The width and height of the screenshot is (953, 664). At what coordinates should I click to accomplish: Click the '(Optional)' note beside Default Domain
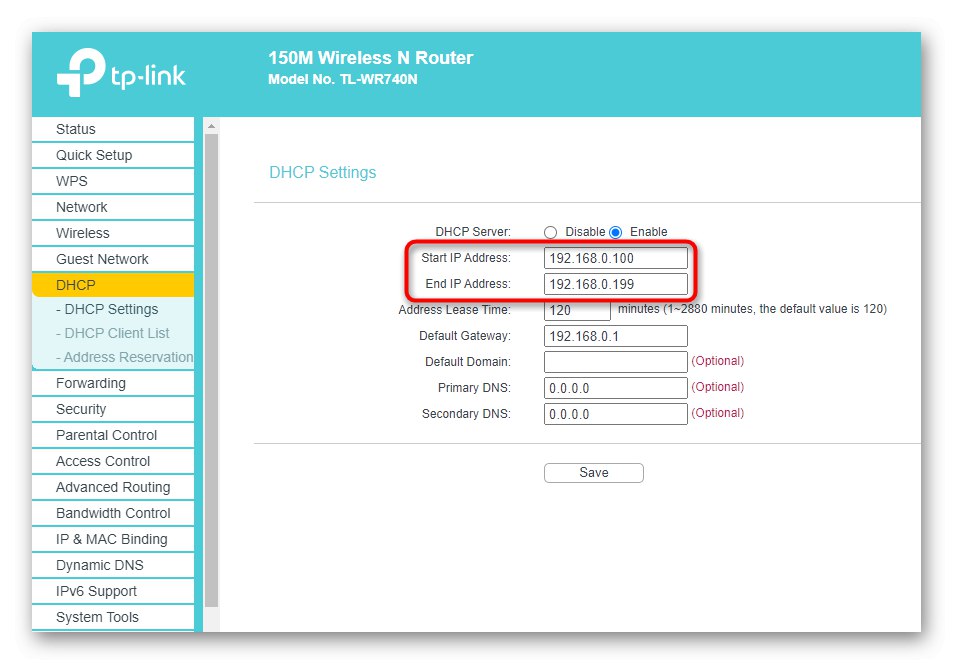pos(718,361)
